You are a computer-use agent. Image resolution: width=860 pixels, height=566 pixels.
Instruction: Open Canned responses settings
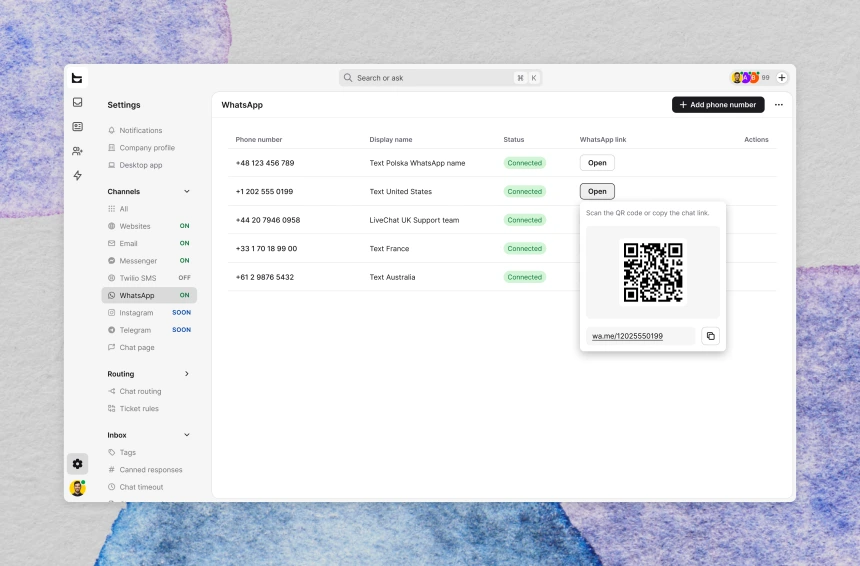(145, 469)
